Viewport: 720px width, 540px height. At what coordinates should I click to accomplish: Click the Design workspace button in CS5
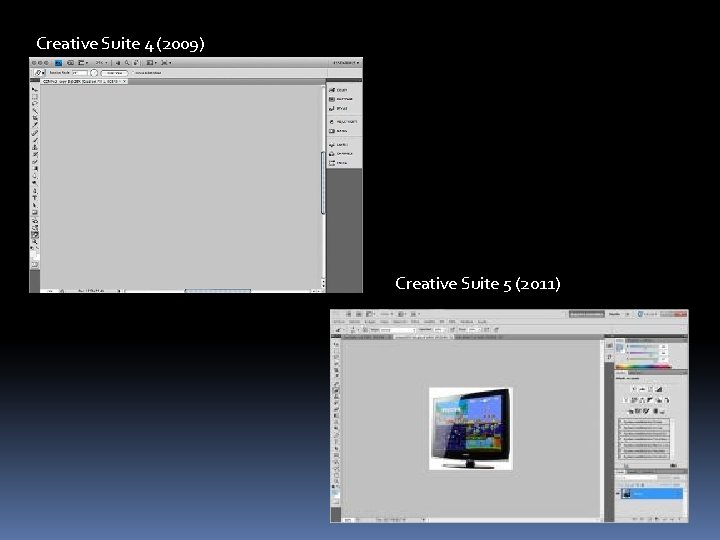(614, 314)
